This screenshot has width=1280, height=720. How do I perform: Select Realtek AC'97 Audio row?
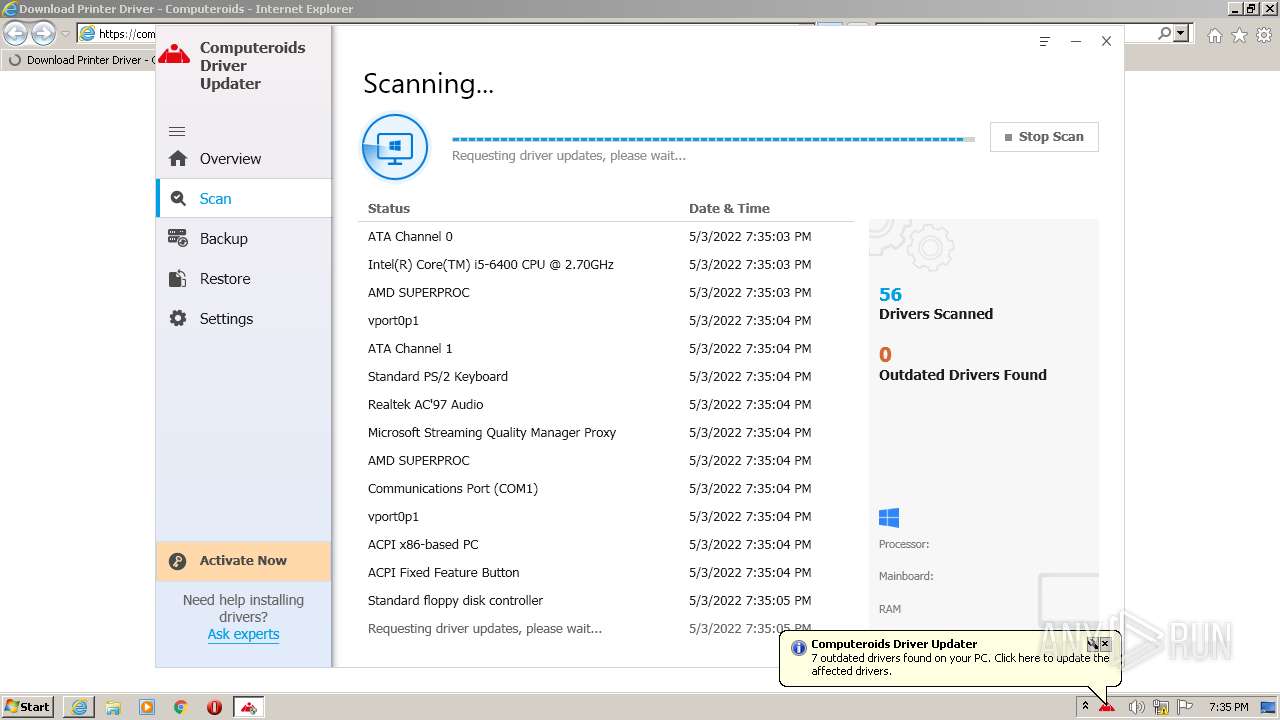tap(606, 405)
